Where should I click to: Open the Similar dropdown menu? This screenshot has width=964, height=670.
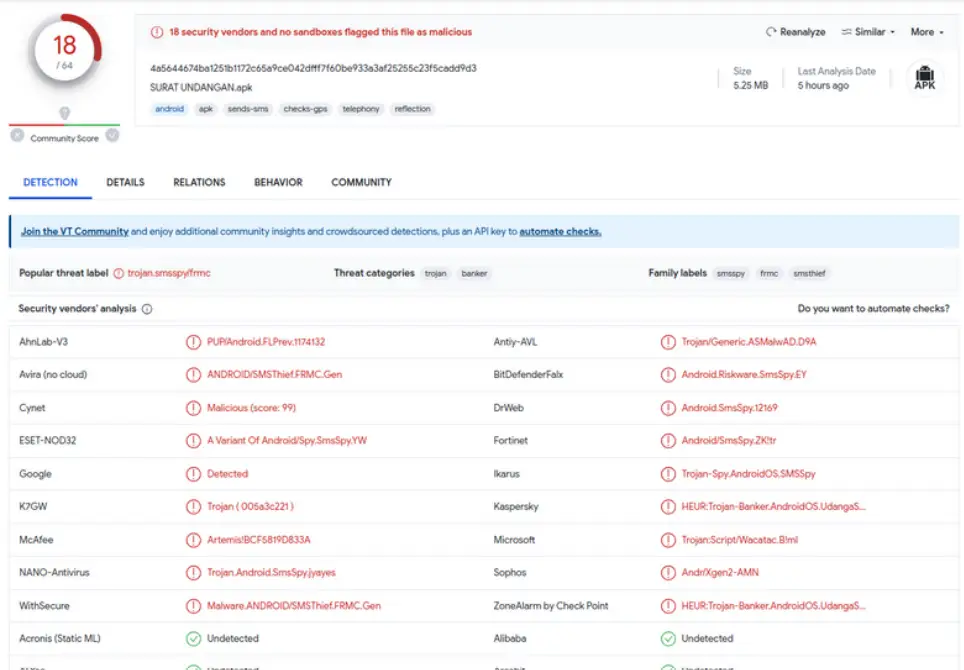pos(868,31)
